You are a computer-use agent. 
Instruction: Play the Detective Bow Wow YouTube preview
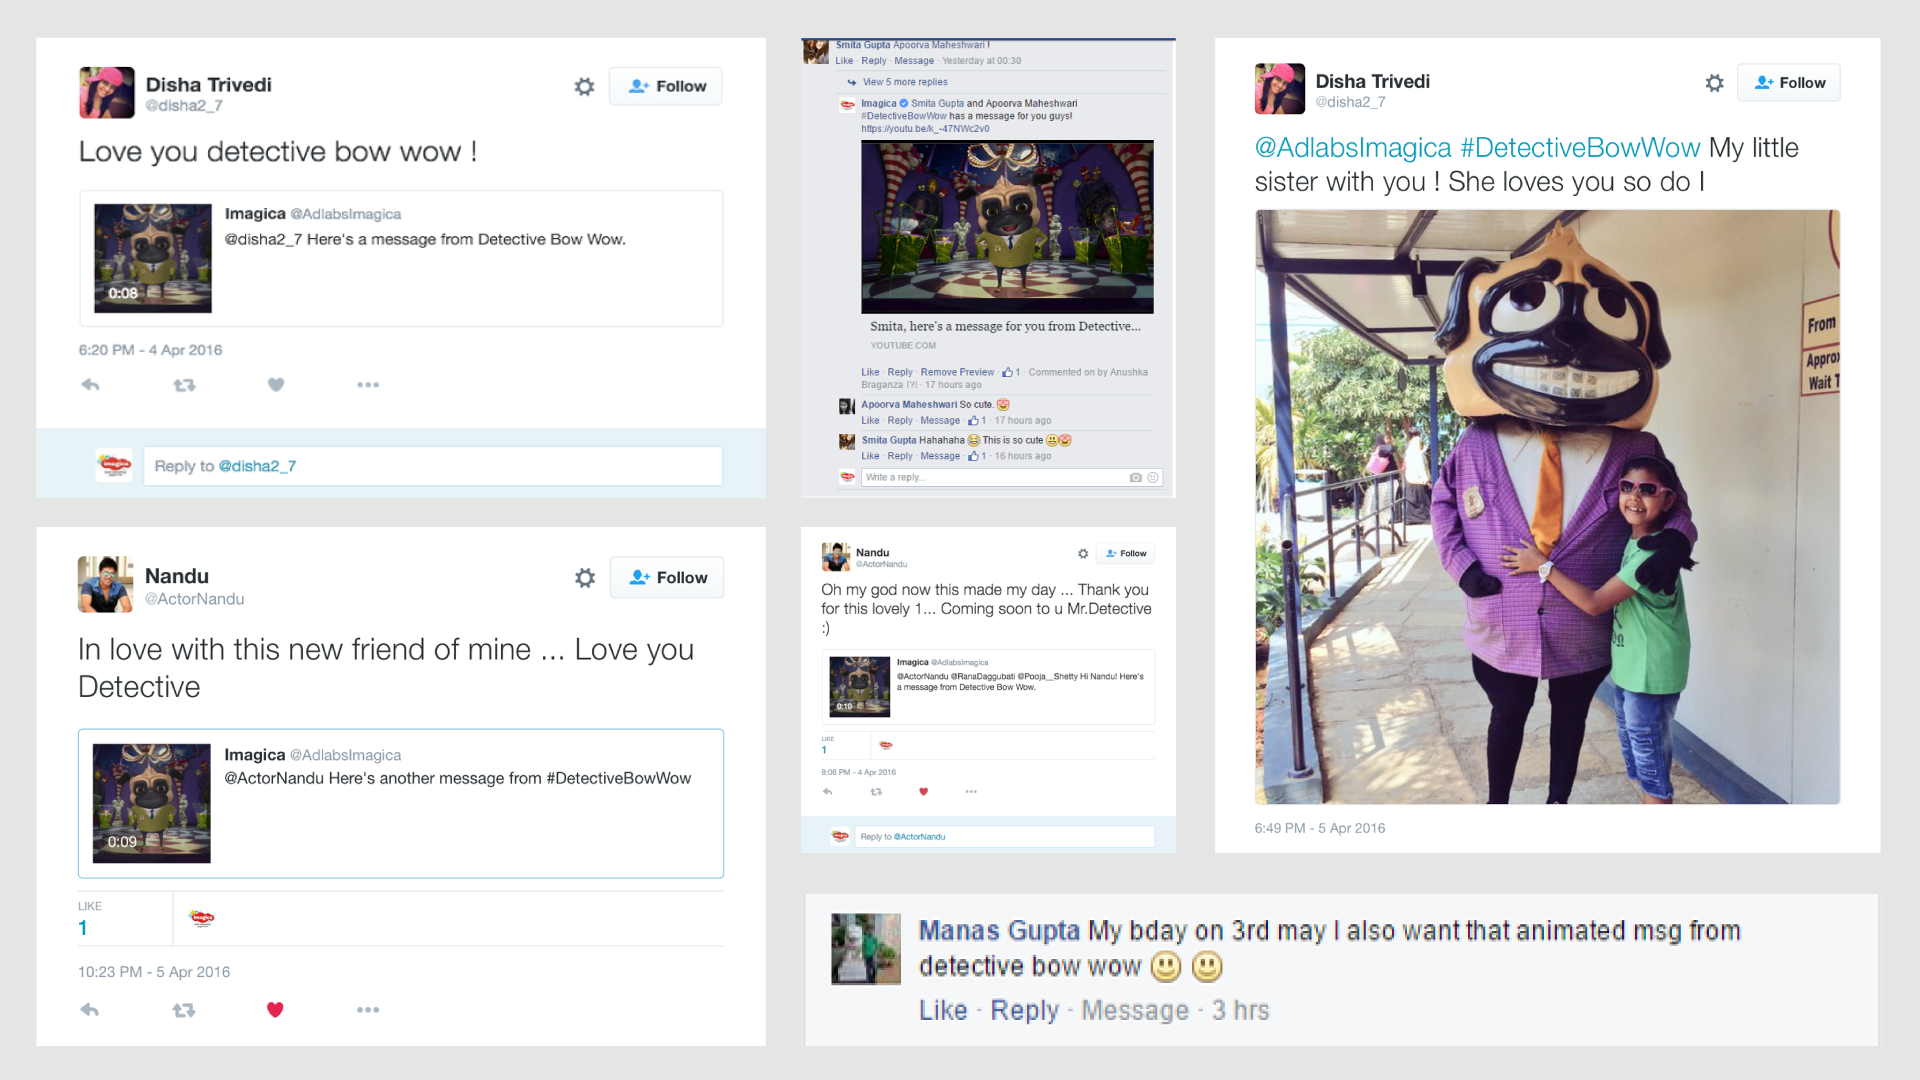click(1007, 227)
